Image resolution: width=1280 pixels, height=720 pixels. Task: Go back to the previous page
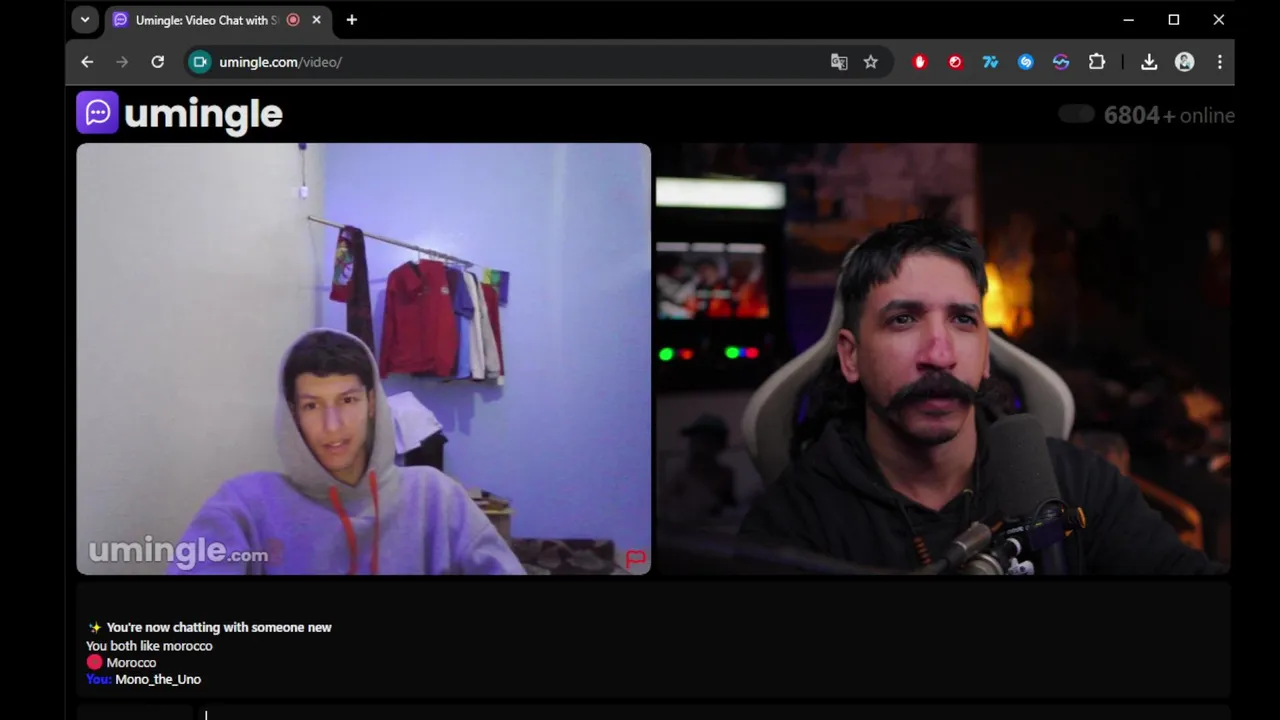(87, 62)
